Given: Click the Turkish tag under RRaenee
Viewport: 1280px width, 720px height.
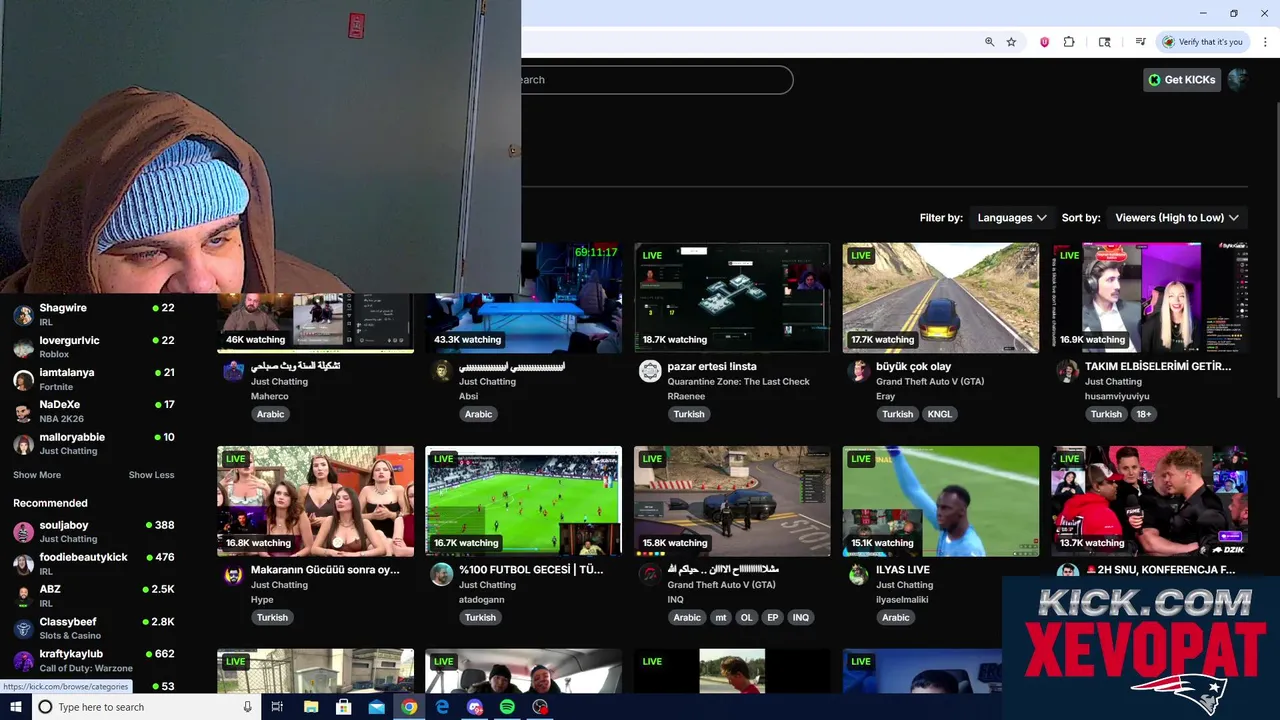Looking at the screenshot, I should [689, 414].
